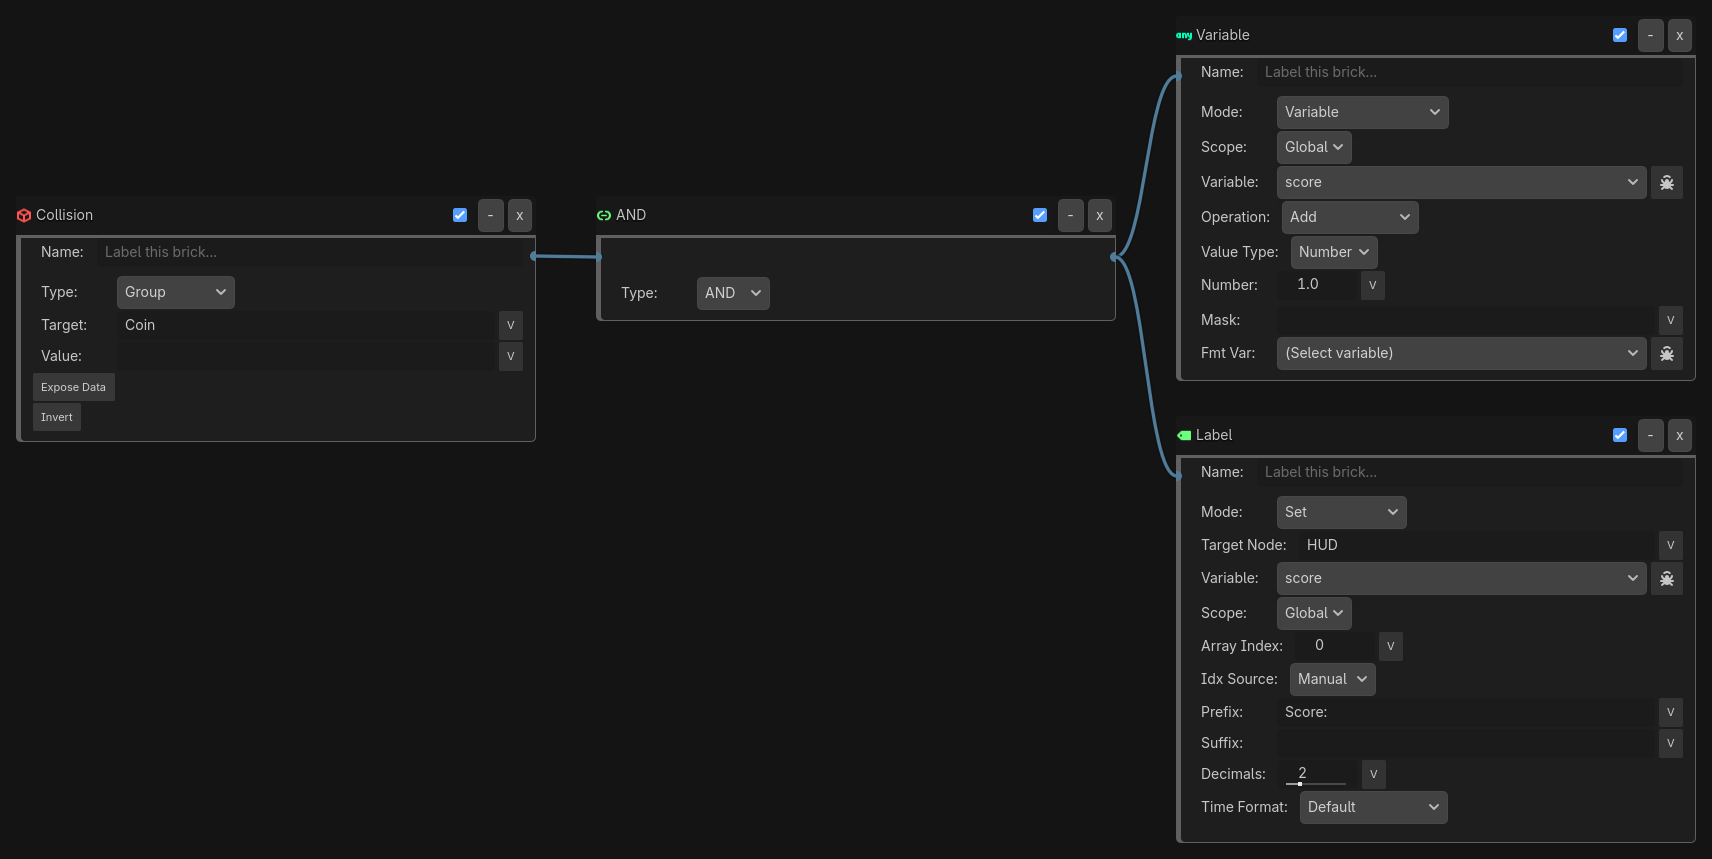Image resolution: width=1712 pixels, height=859 pixels.
Task: Collapse the AND brick with minus button
Action: [x=1070, y=215]
